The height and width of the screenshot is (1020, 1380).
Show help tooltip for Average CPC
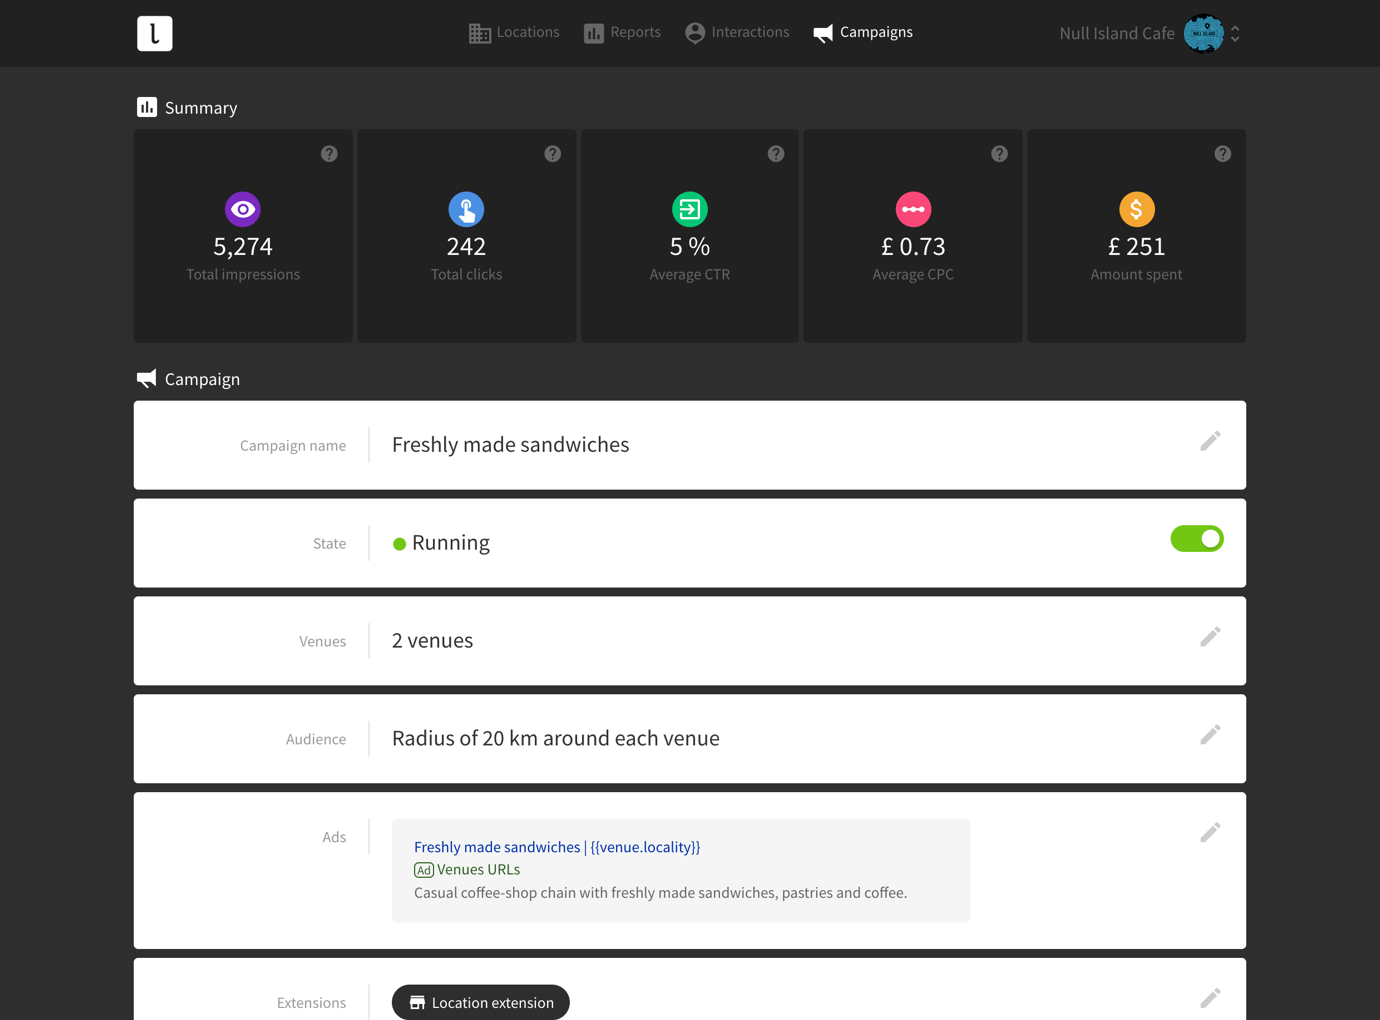(x=999, y=154)
